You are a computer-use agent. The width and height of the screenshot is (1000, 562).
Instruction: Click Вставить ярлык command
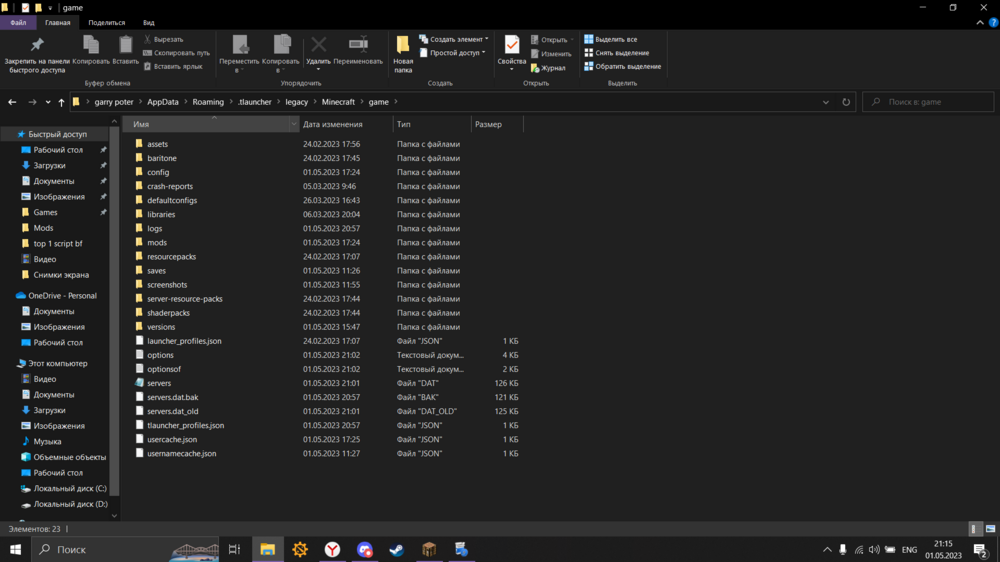[x=173, y=66]
